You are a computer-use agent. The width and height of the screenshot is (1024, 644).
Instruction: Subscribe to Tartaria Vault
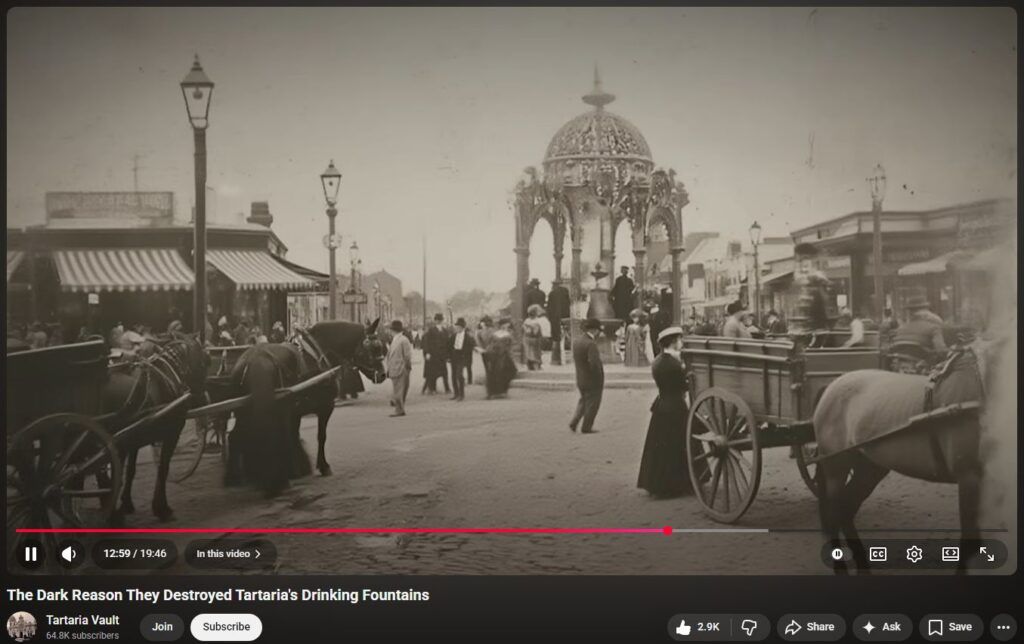[226, 627]
